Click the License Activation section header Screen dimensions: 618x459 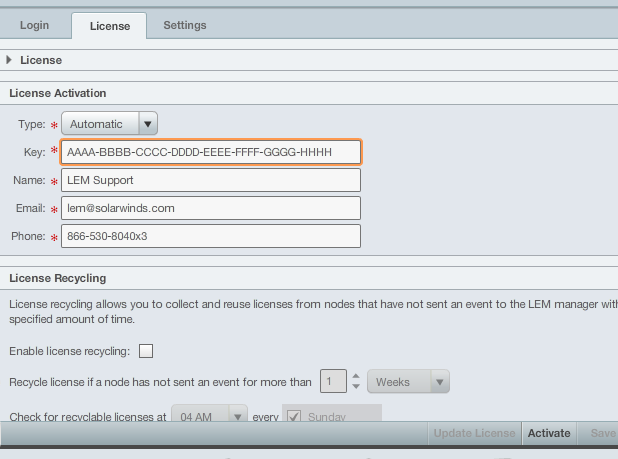[57, 93]
